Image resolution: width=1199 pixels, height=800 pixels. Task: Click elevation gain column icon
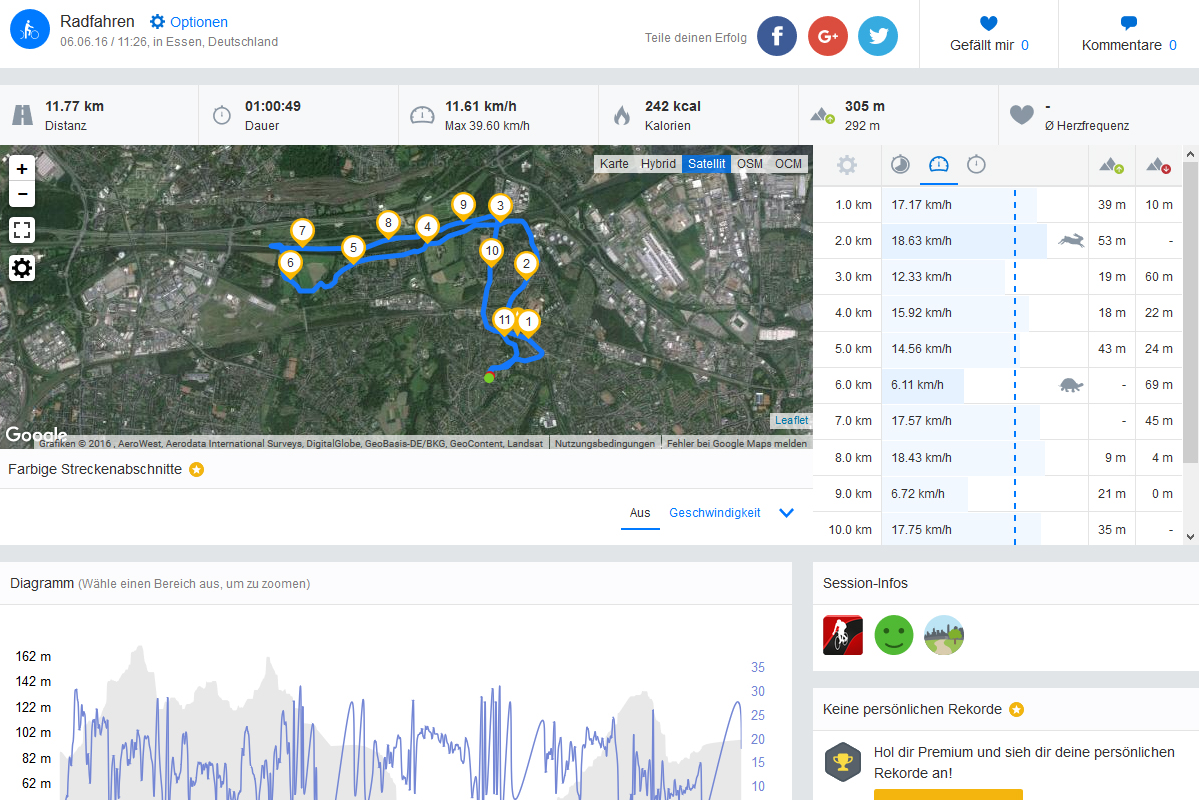tap(1112, 165)
